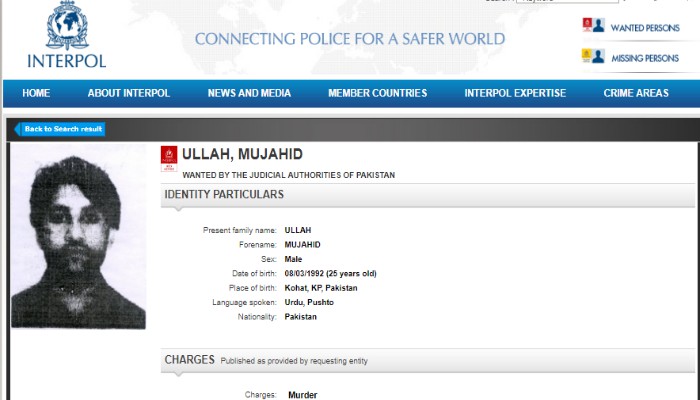The image size is (700, 400).
Task: Click the blue person icon beside Wanted Persons
Action: [x=599, y=25]
